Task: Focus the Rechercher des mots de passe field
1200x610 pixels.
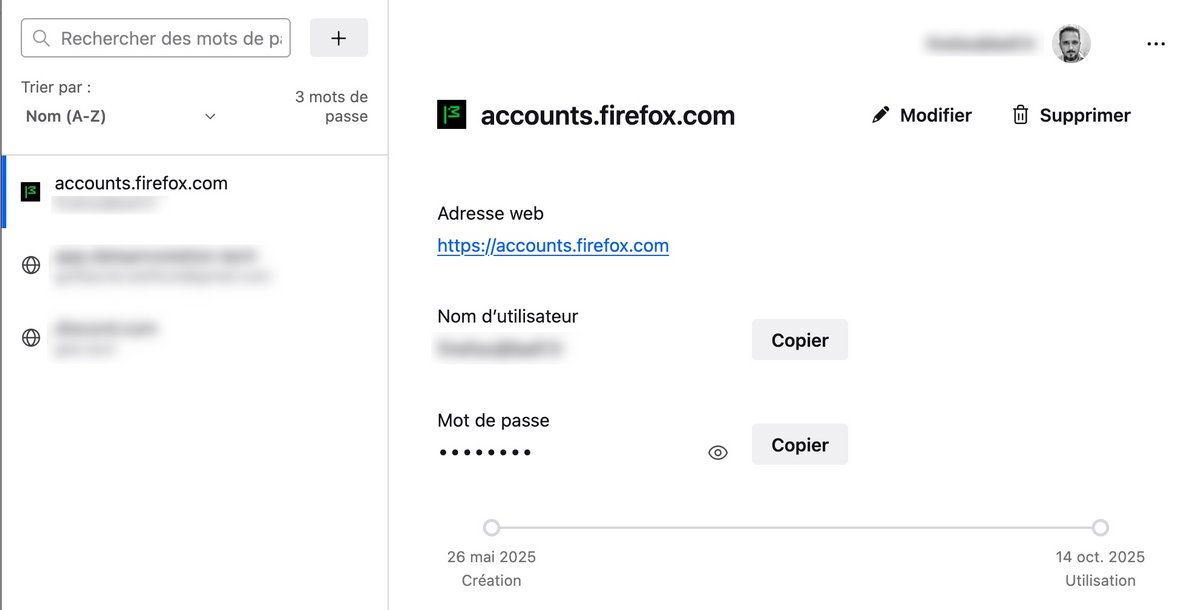Action: [x=170, y=38]
